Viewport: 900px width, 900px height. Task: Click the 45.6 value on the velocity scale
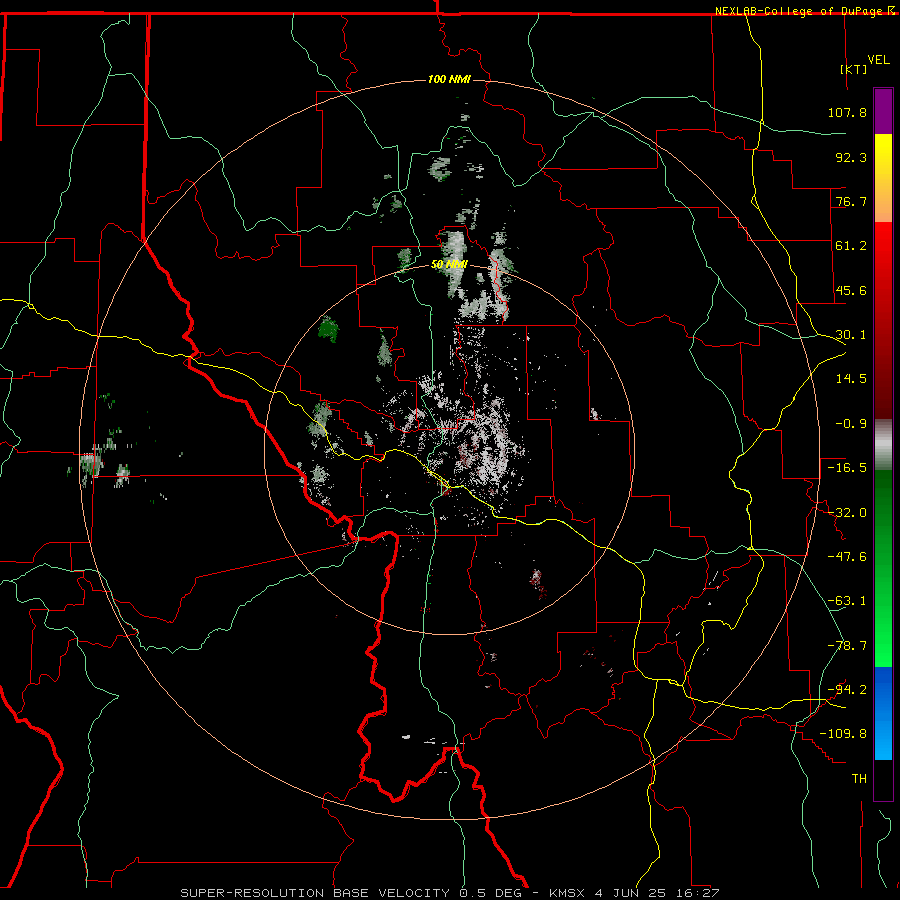click(851, 290)
